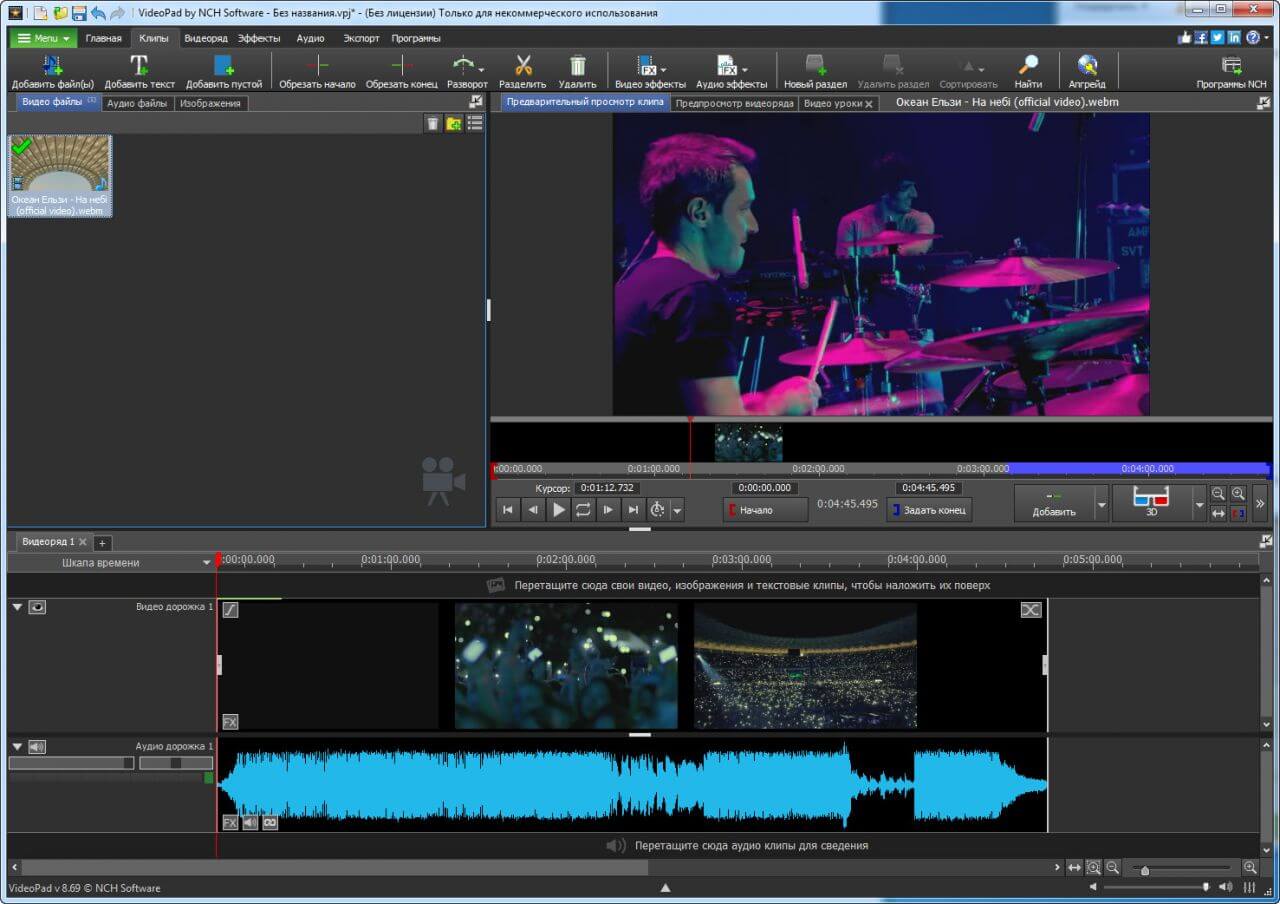Open the playback speed dropdown arrow
1280x904 pixels.
click(x=677, y=511)
